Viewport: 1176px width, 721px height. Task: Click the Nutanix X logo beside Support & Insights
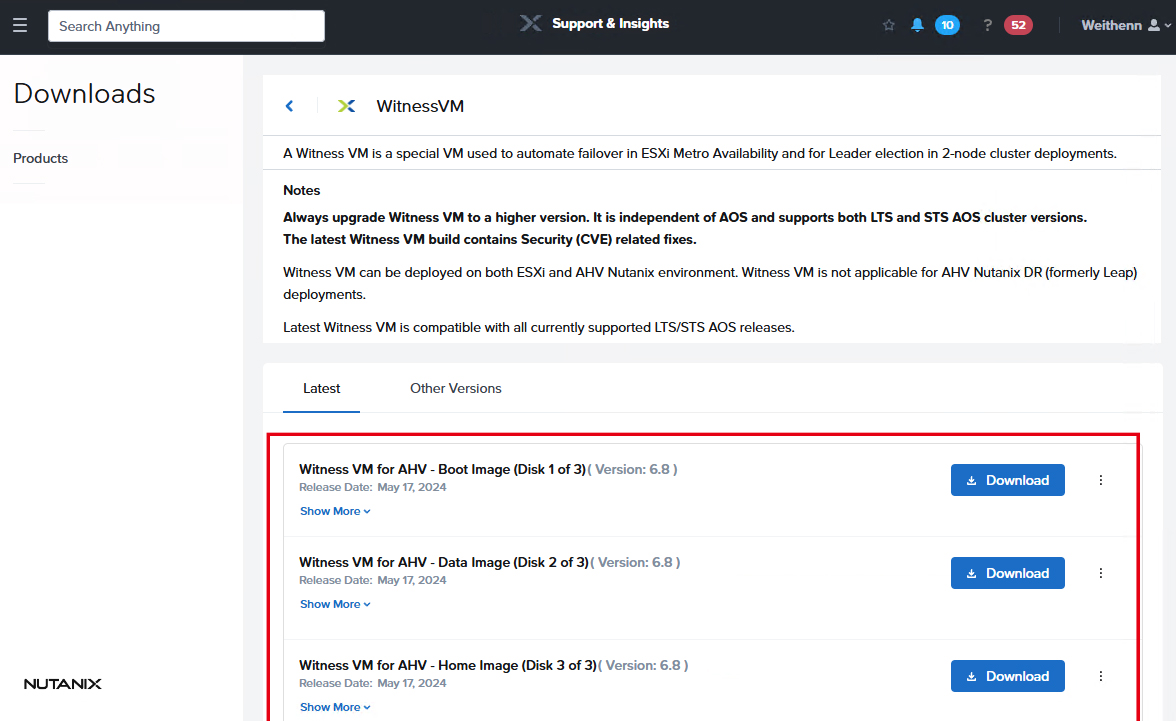[530, 24]
